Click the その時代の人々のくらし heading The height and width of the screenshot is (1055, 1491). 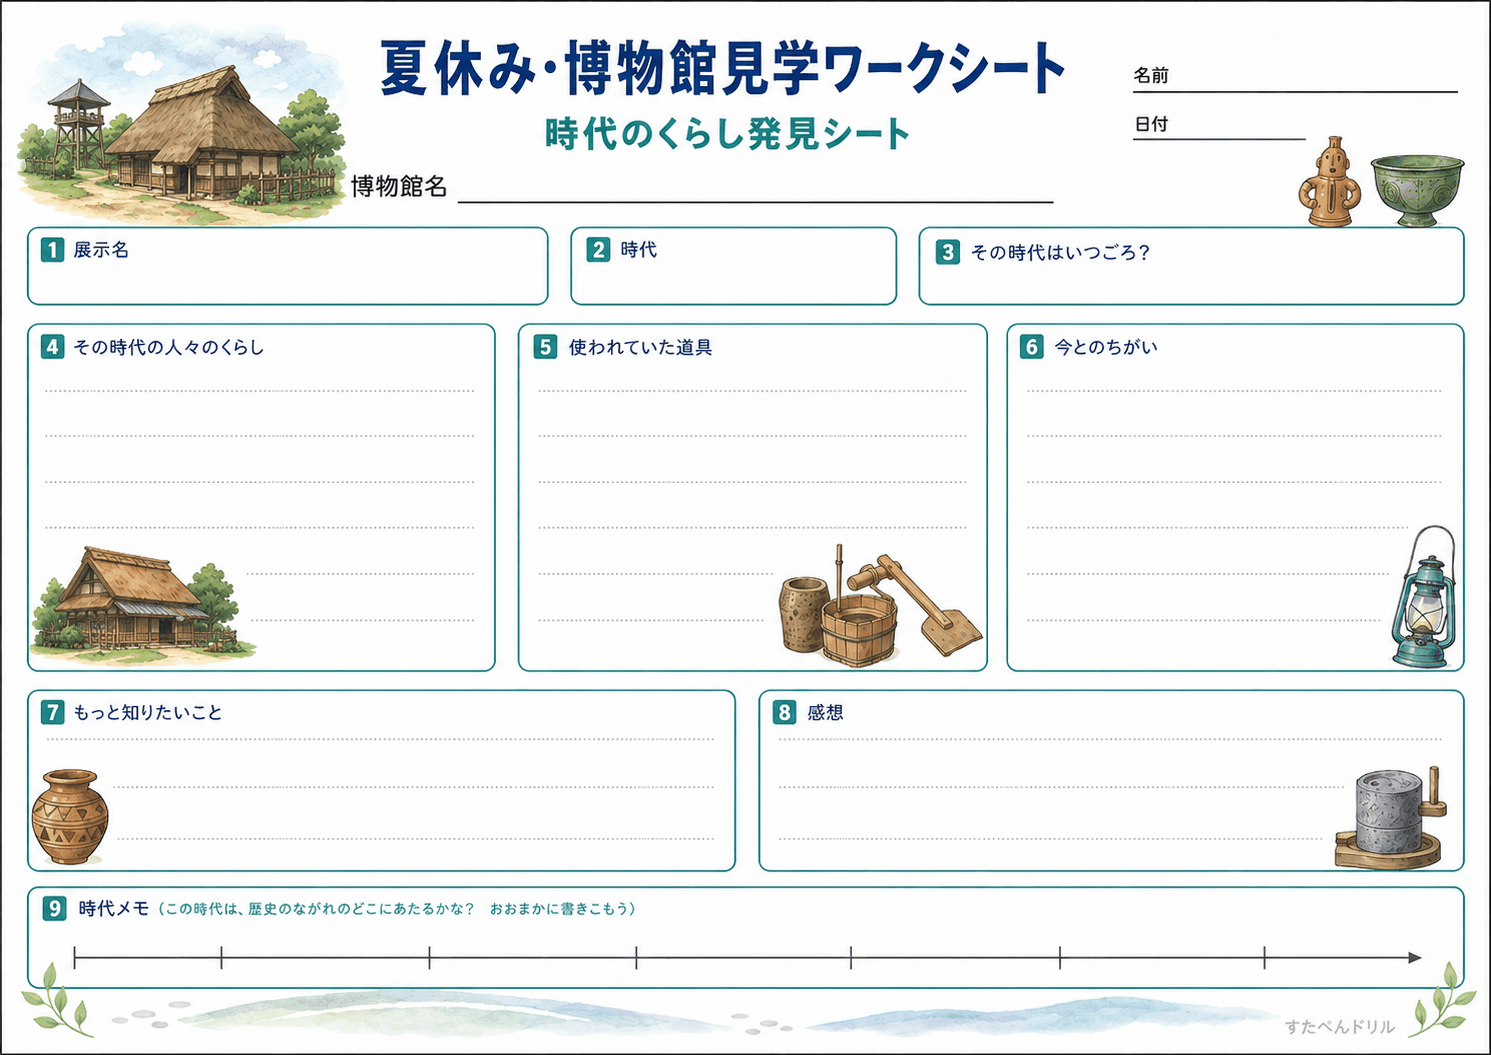169,347
